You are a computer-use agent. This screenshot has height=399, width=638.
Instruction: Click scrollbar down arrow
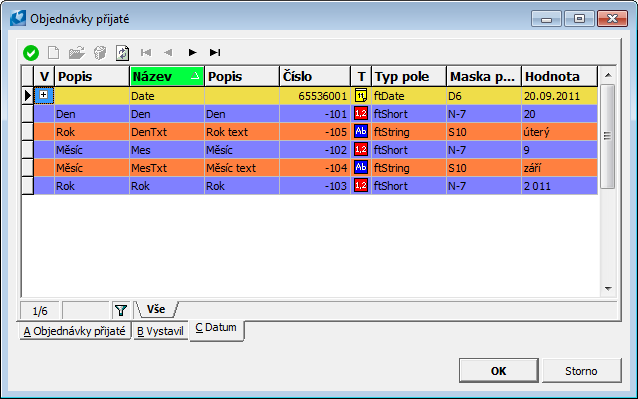[608, 289]
